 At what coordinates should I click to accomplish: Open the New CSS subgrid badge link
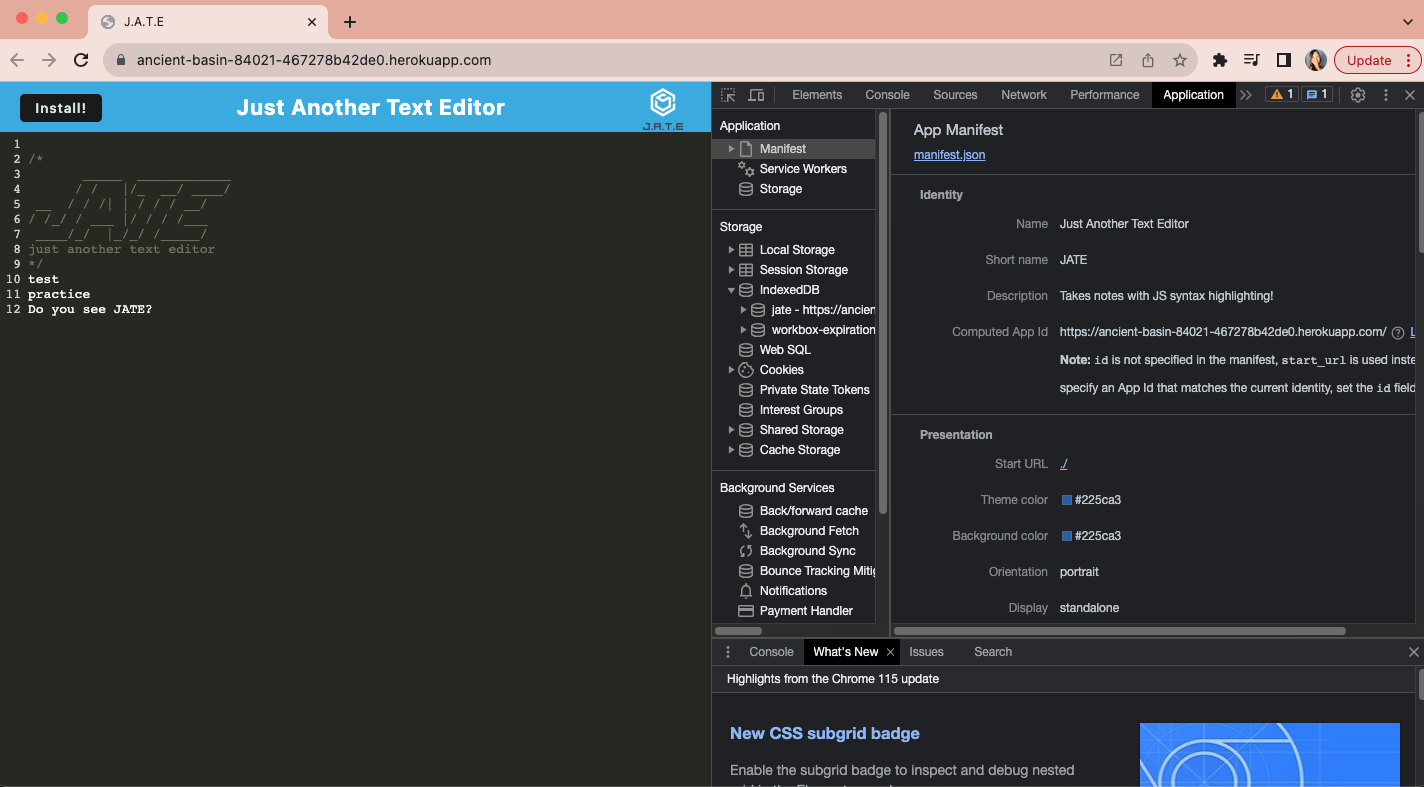coord(825,733)
